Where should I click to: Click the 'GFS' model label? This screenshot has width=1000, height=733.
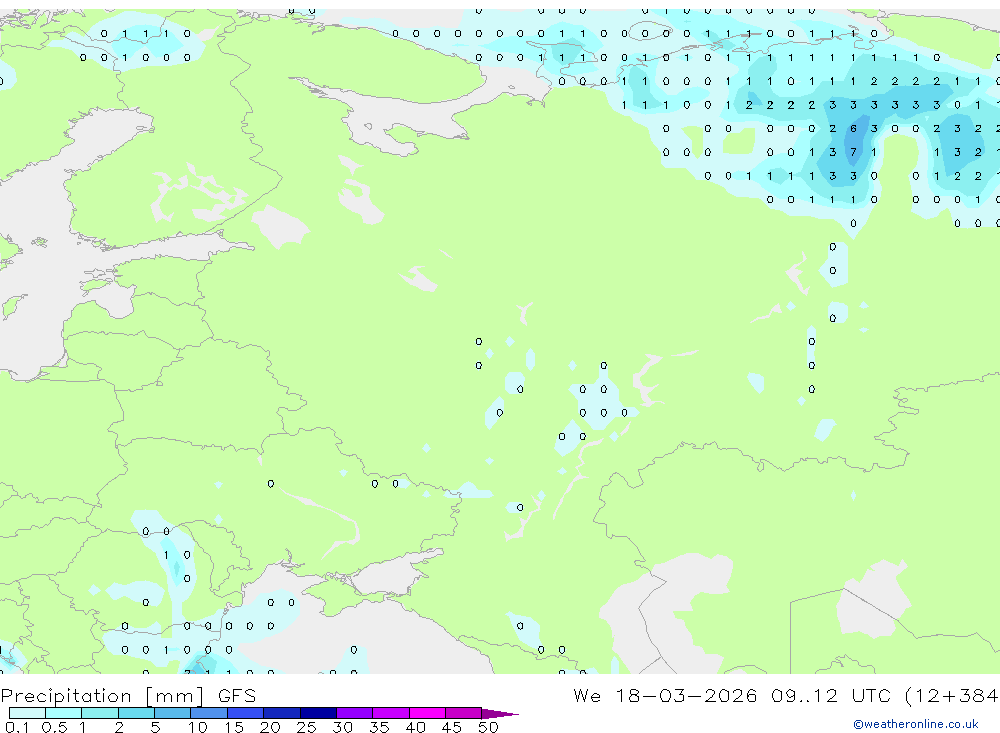coord(237,696)
